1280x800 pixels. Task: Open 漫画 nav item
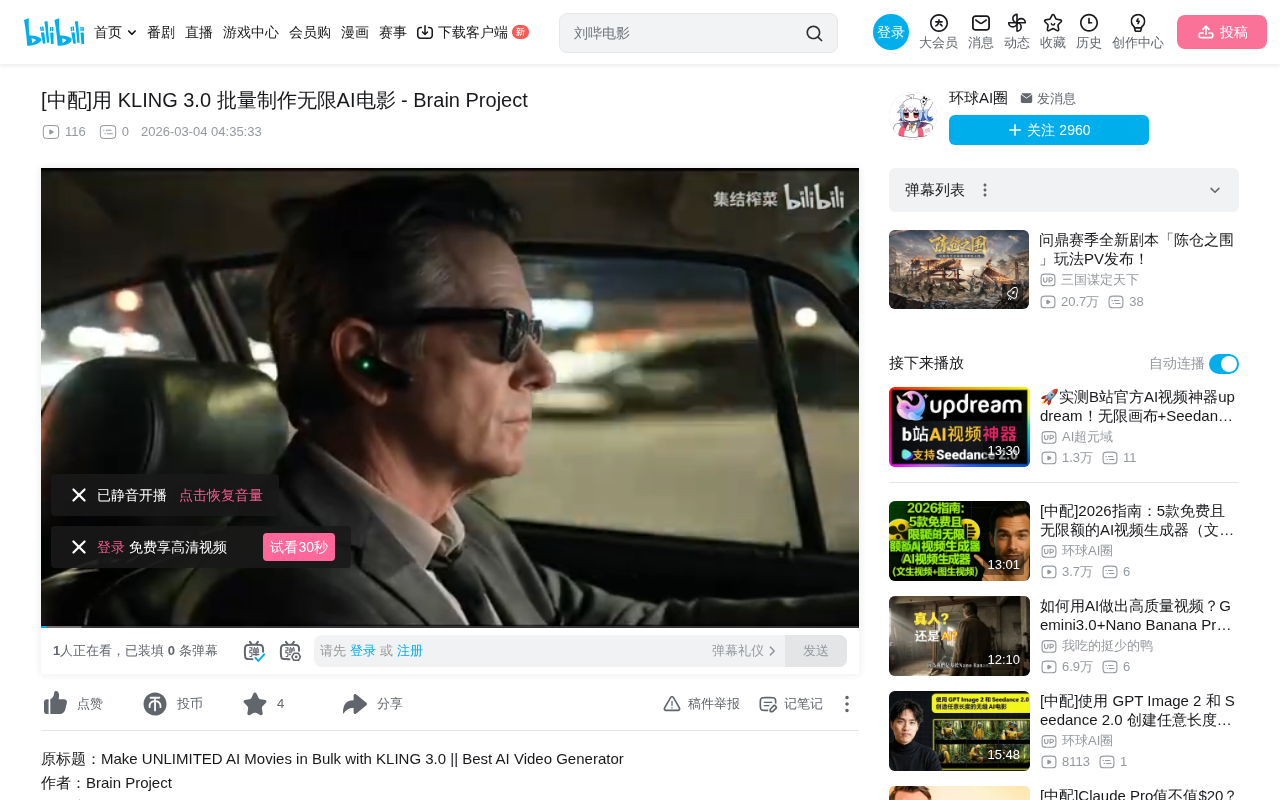355,32
